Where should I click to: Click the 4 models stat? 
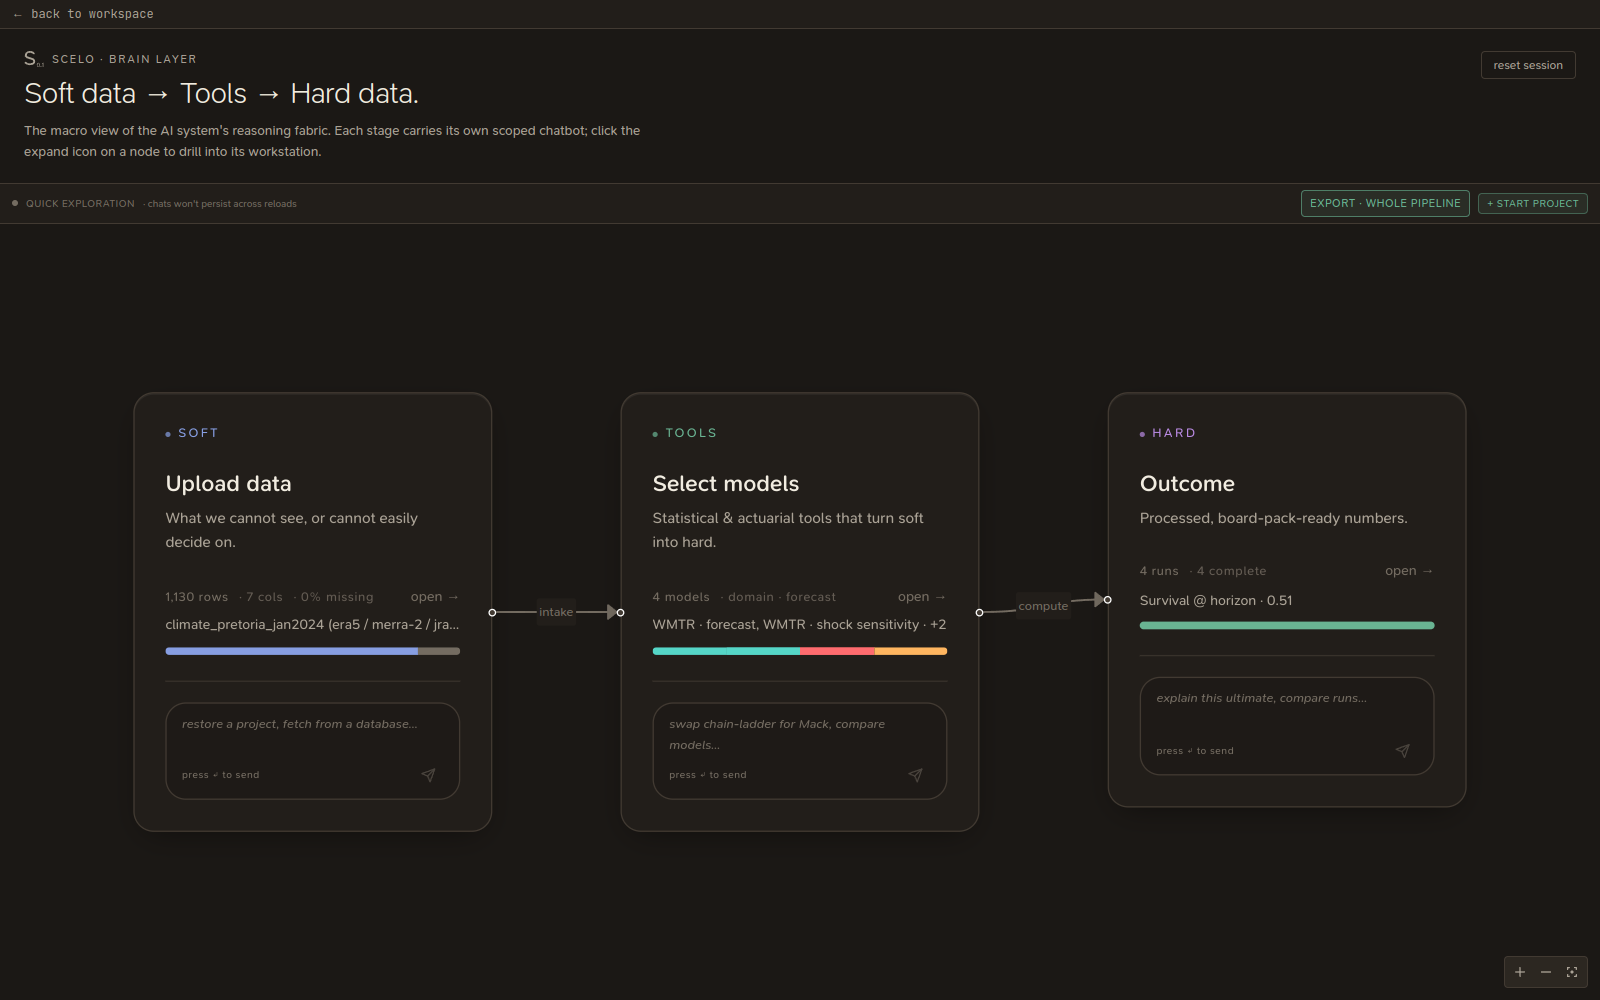[x=681, y=597]
